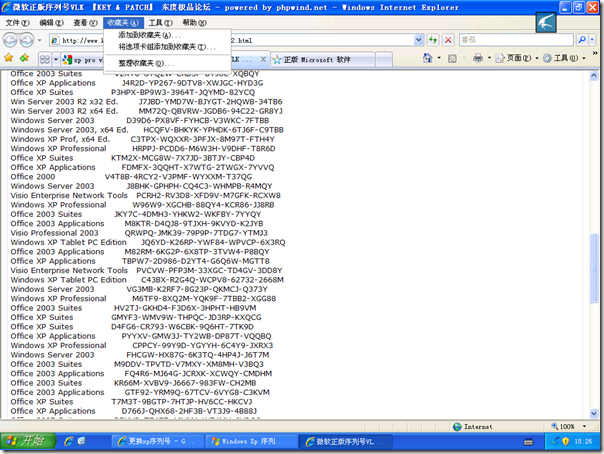Image resolution: width=604 pixels, height=454 pixels.
Task: Click the magnifier search button
Action: [x=582, y=40]
